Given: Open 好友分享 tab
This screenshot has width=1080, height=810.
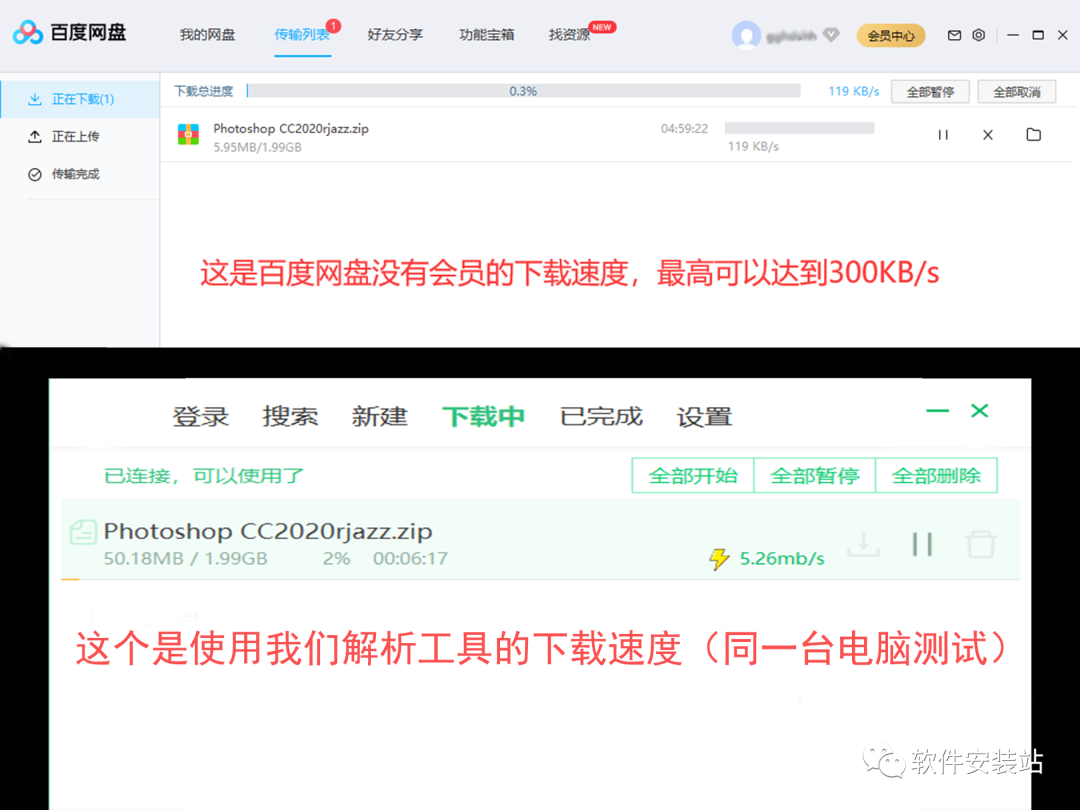Looking at the screenshot, I should pyautogui.click(x=395, y=34).
